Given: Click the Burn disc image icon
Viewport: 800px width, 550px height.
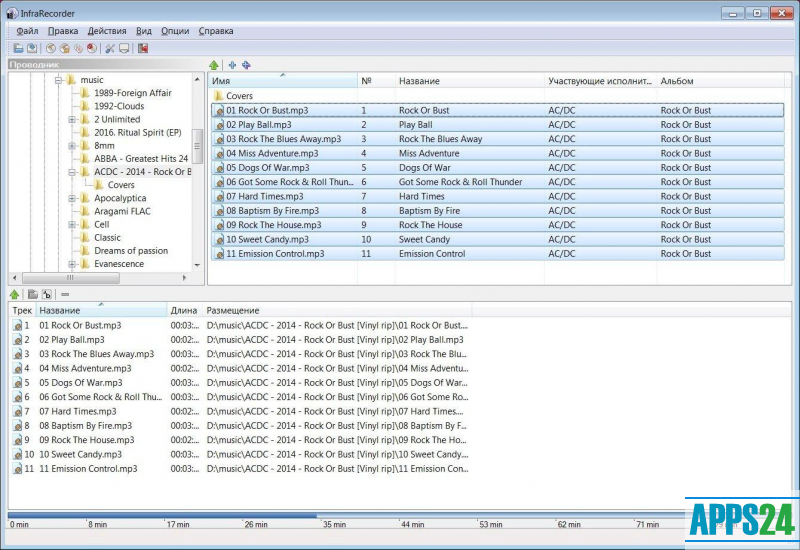Looking at the screenshot, I should pyautogui.click(x=65, y=48).
